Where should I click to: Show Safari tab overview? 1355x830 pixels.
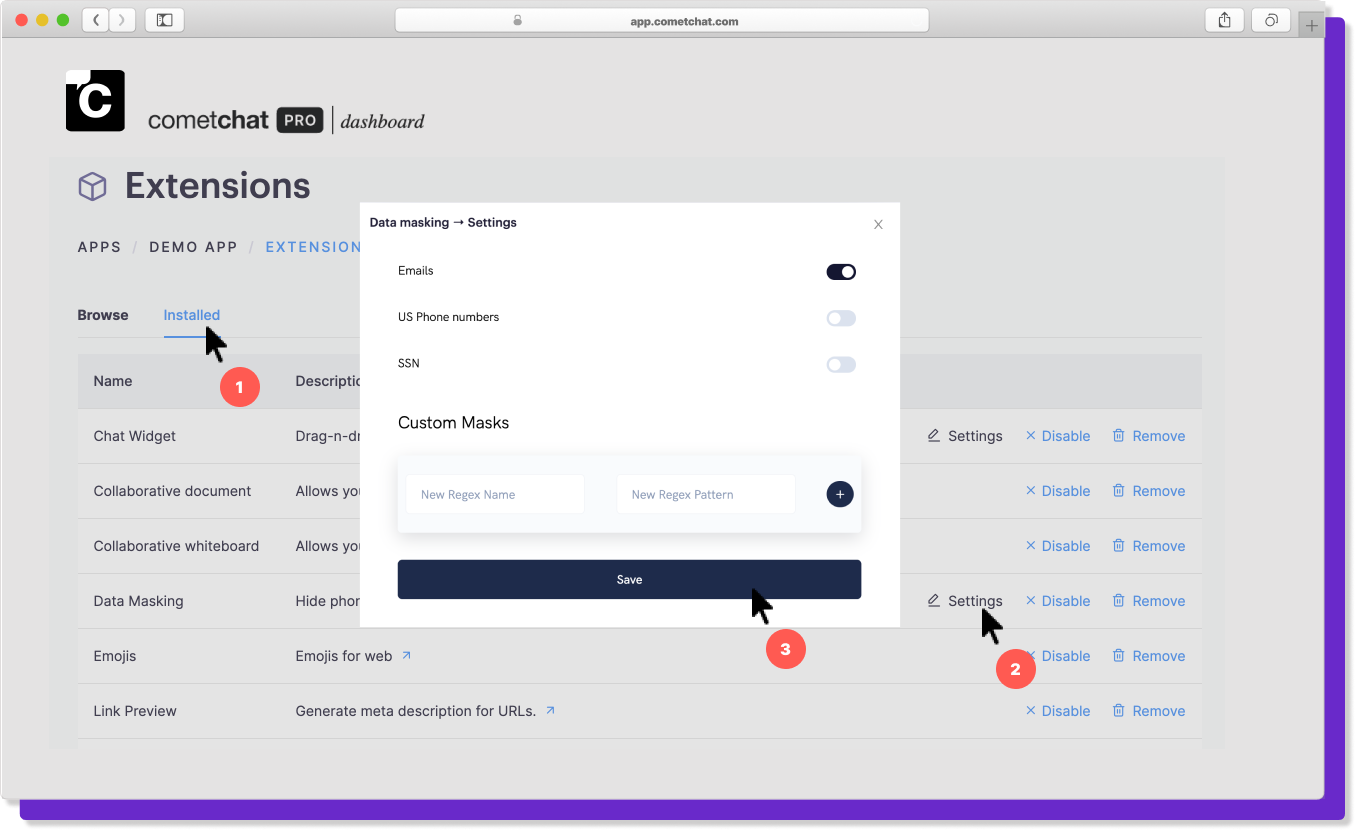pos(1271,20)
